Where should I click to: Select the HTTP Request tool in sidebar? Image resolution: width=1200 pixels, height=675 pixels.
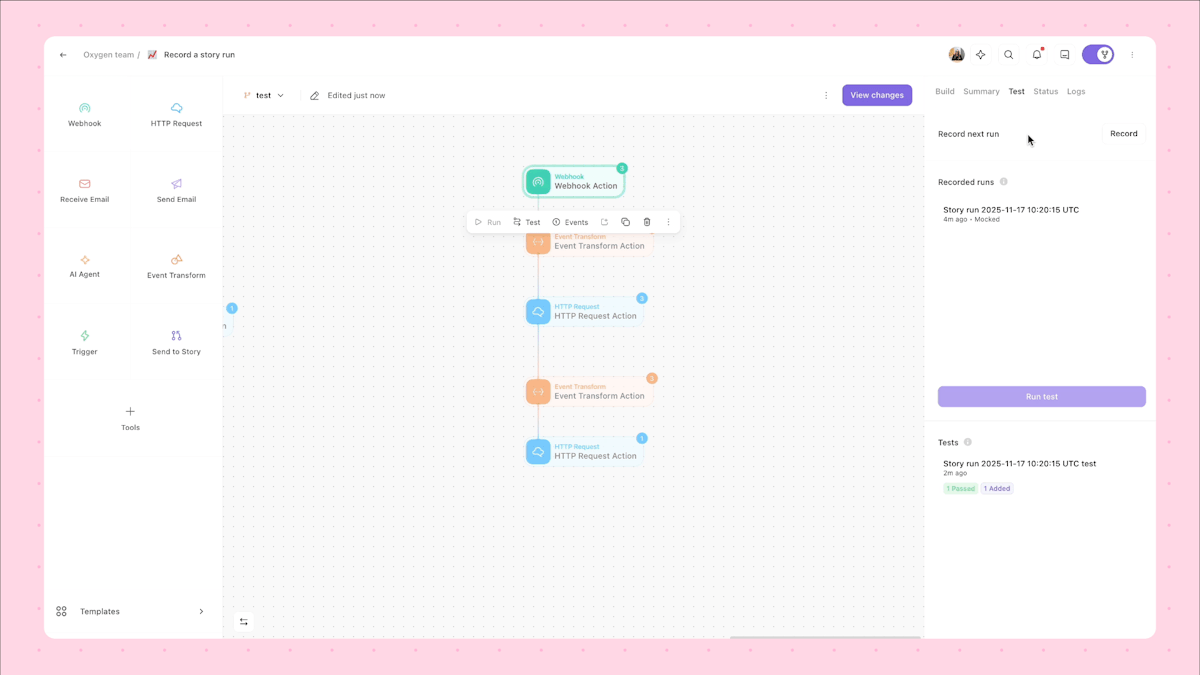pyautogui.click(x=176, y=115)
